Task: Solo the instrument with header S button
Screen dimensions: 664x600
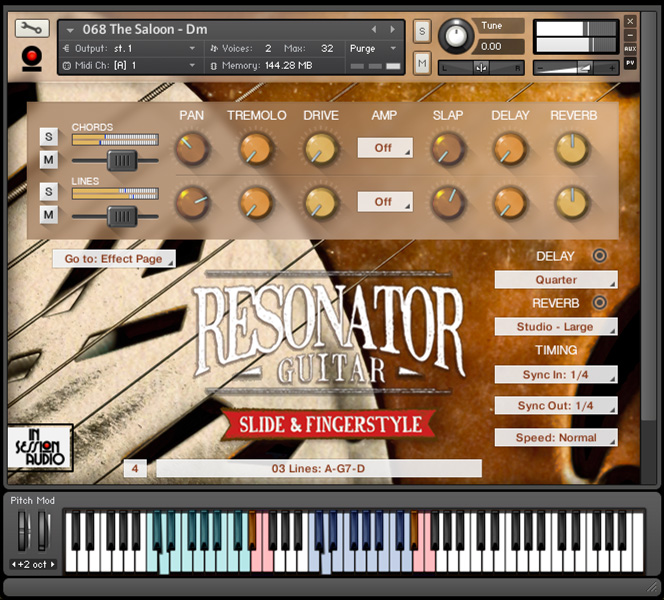Action: [422, 31]
